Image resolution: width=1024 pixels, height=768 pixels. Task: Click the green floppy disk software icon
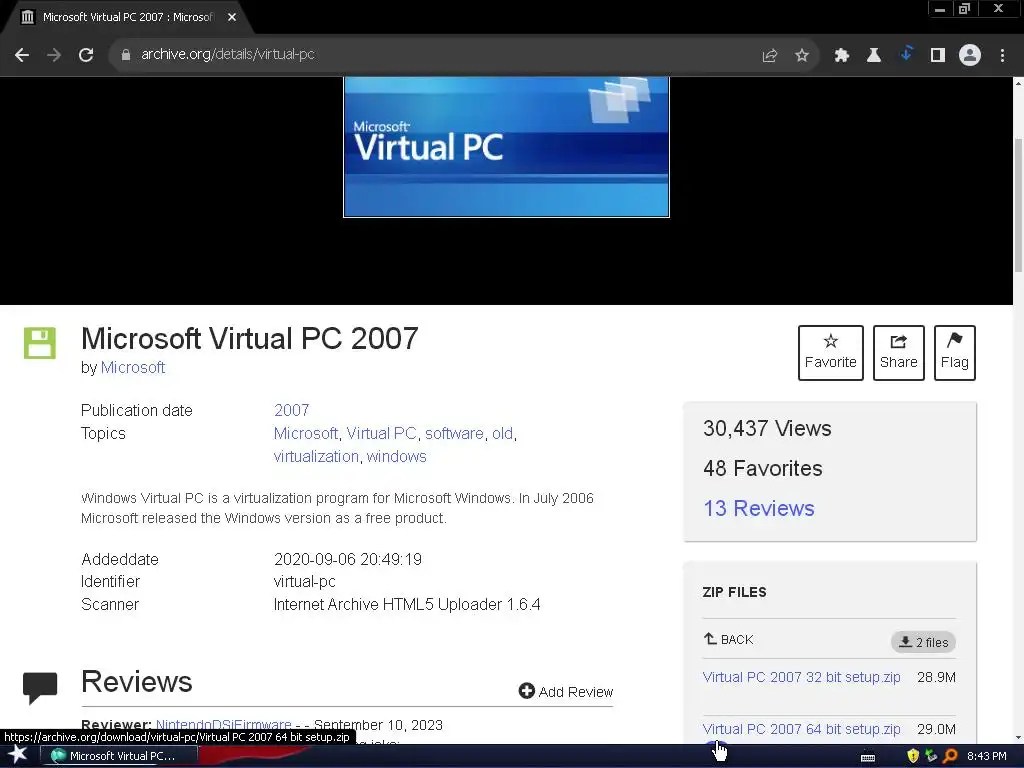coord(40,343)
